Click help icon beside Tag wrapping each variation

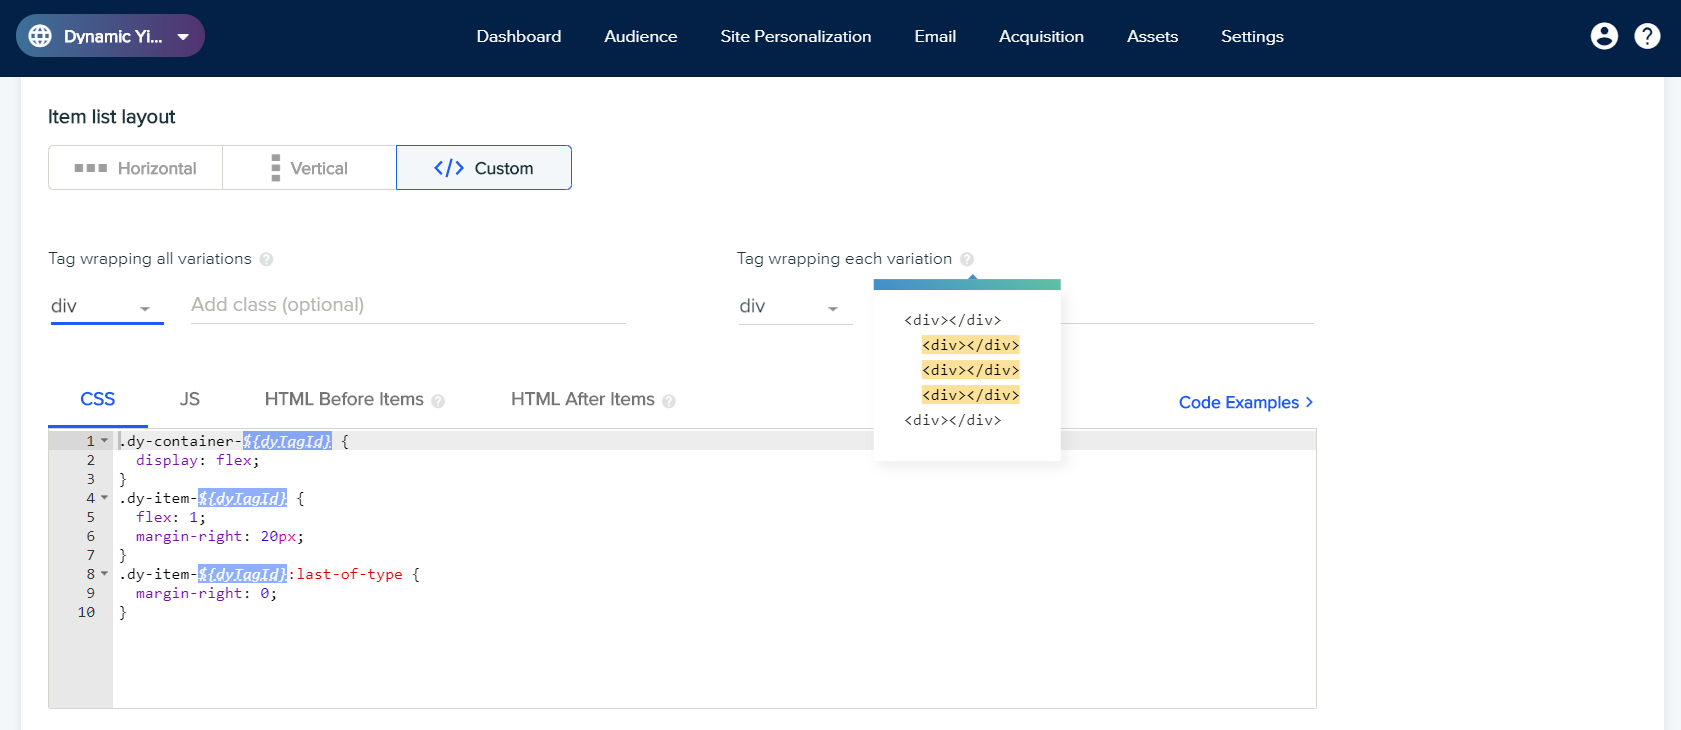click(x=967, y=259)
